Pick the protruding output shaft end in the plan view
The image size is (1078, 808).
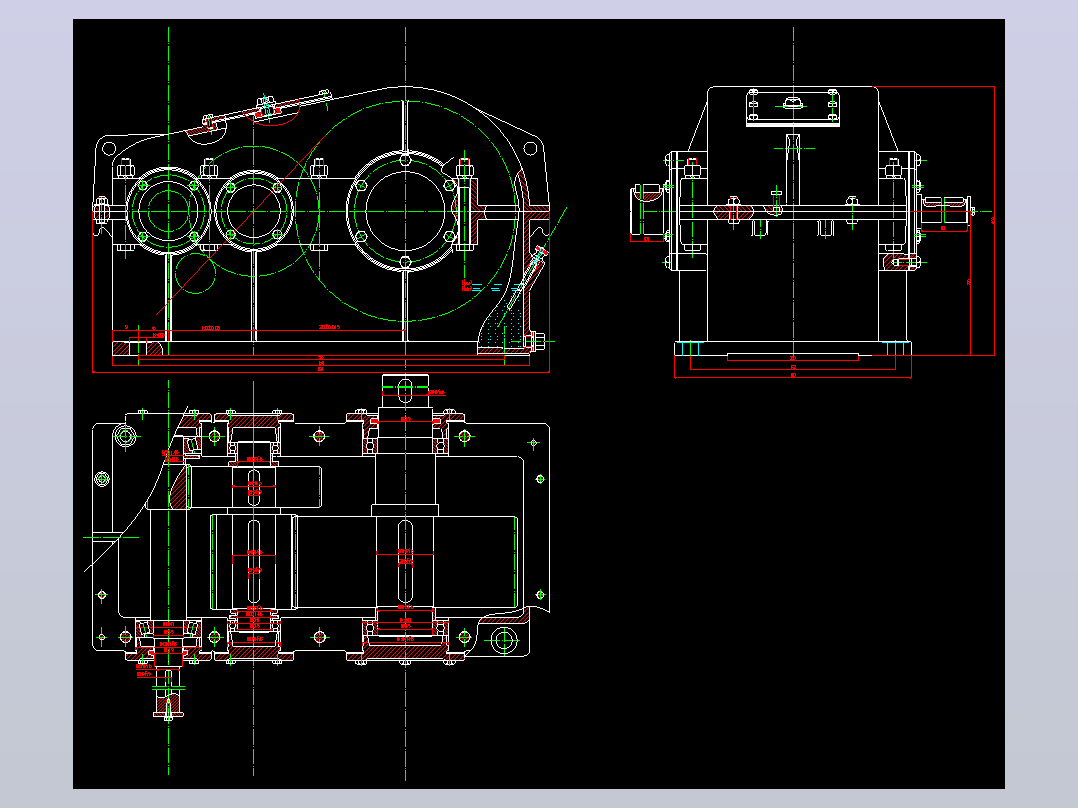click(405, 393)
